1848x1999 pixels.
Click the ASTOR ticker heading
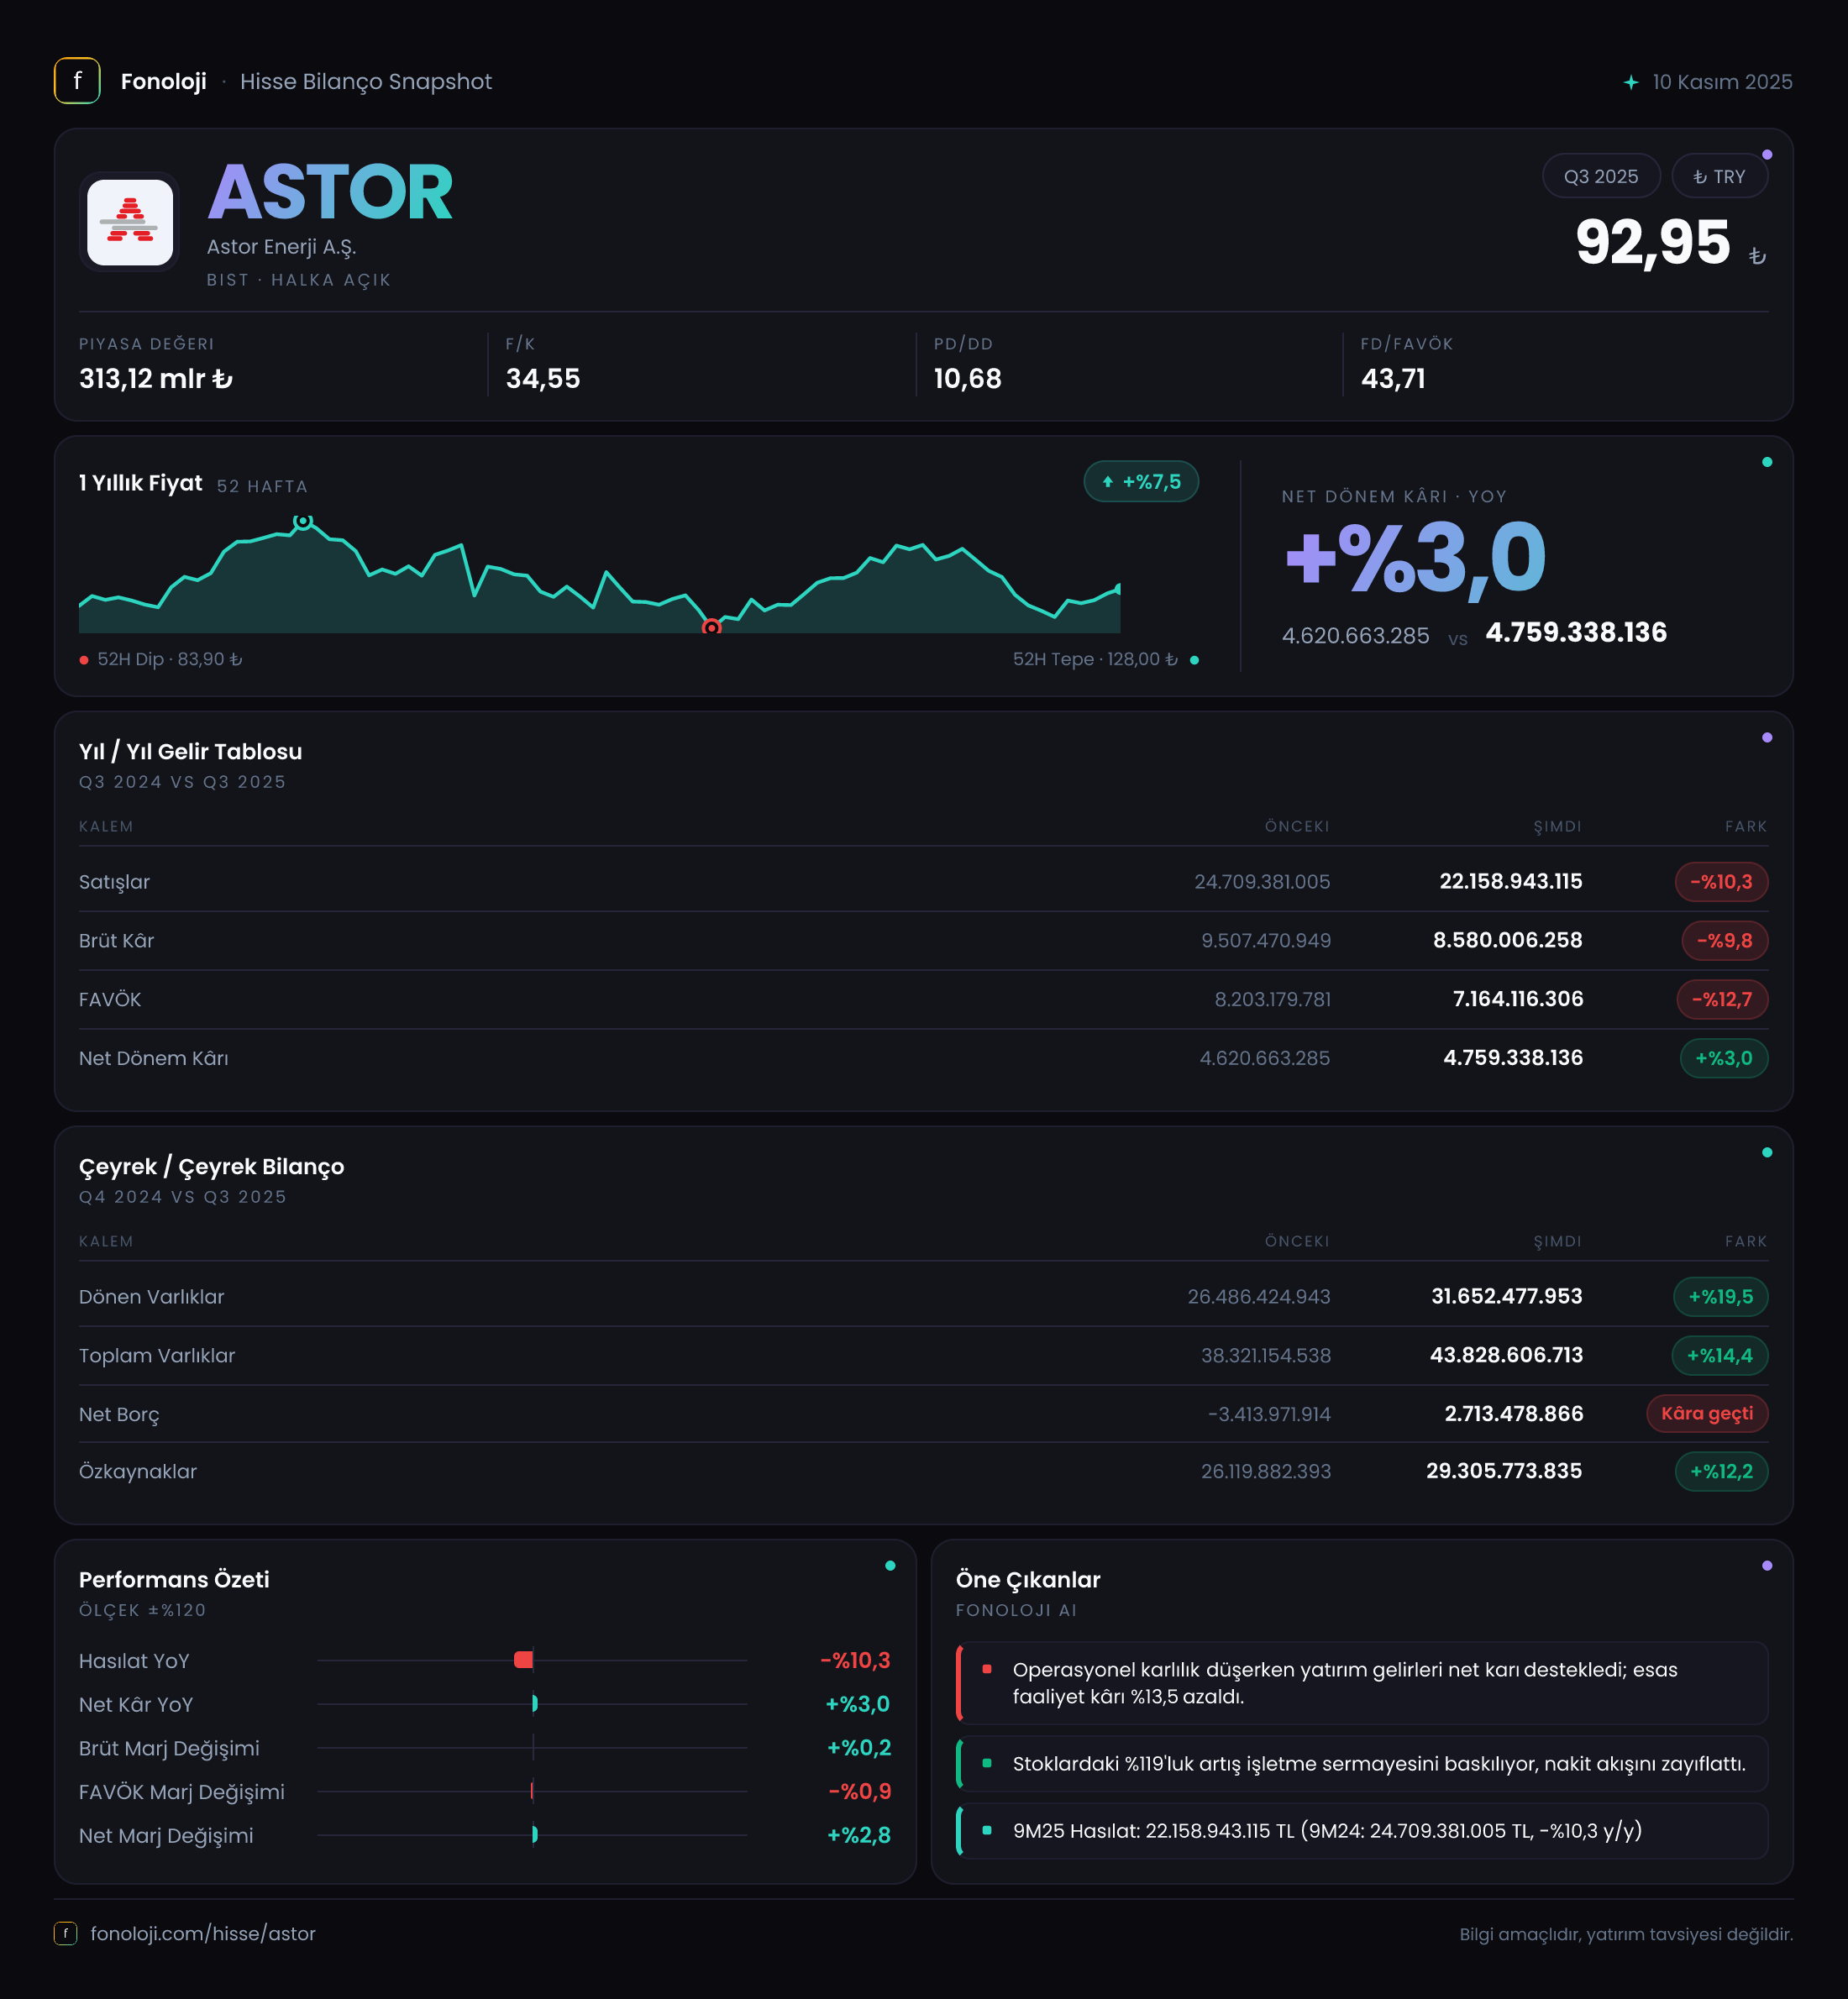click(330, 192)
